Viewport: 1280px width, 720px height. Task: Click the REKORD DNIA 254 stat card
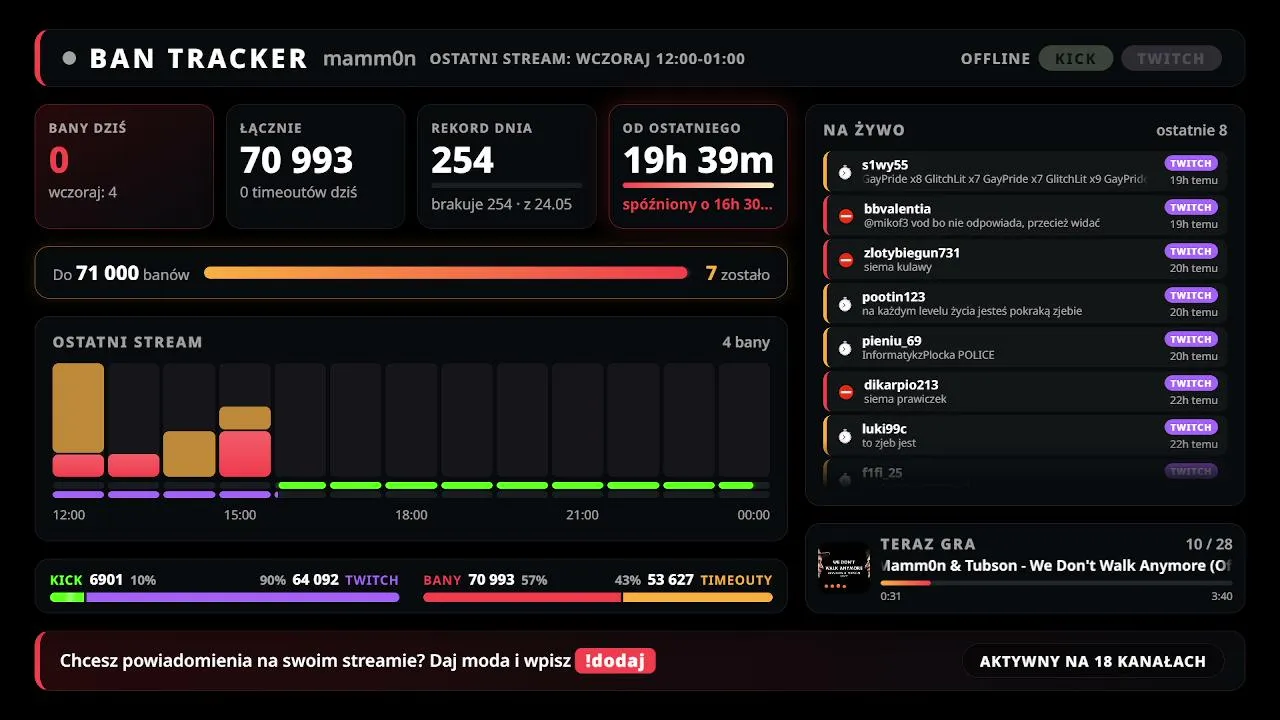[x=506, y=166]
